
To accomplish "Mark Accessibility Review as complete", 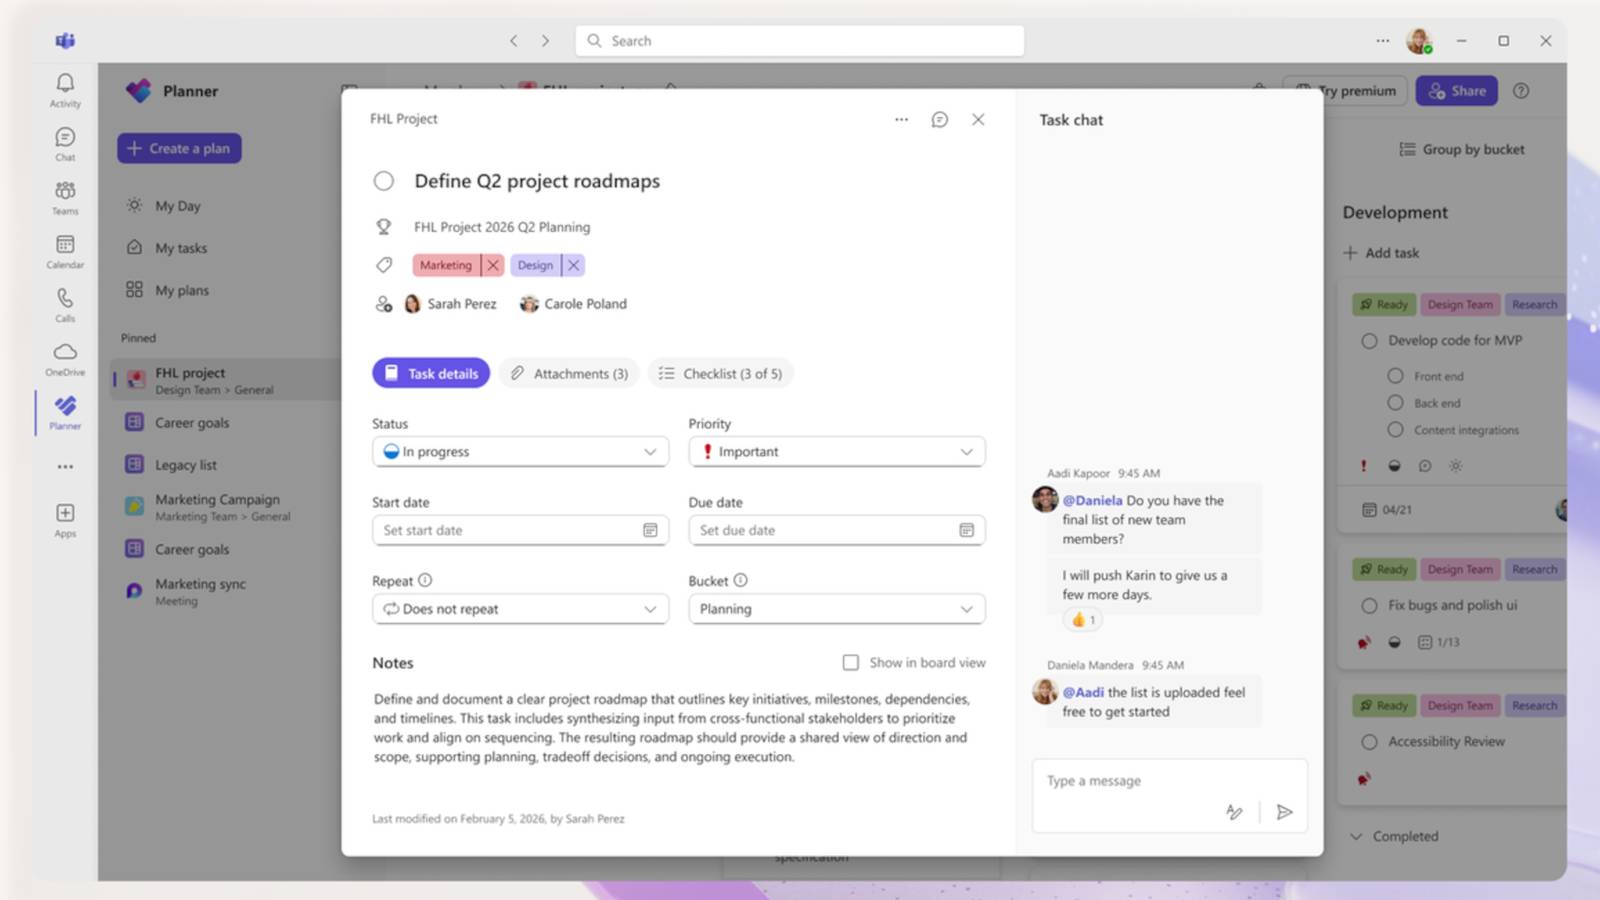I will click(1369, 742).
